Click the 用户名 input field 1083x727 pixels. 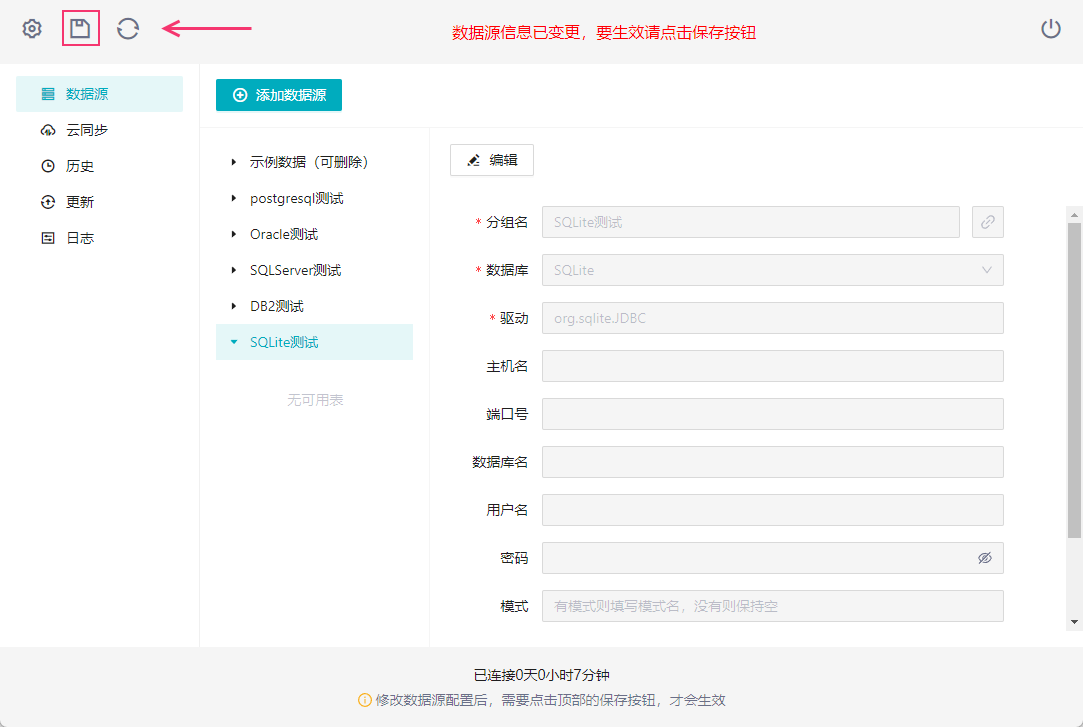772,510
